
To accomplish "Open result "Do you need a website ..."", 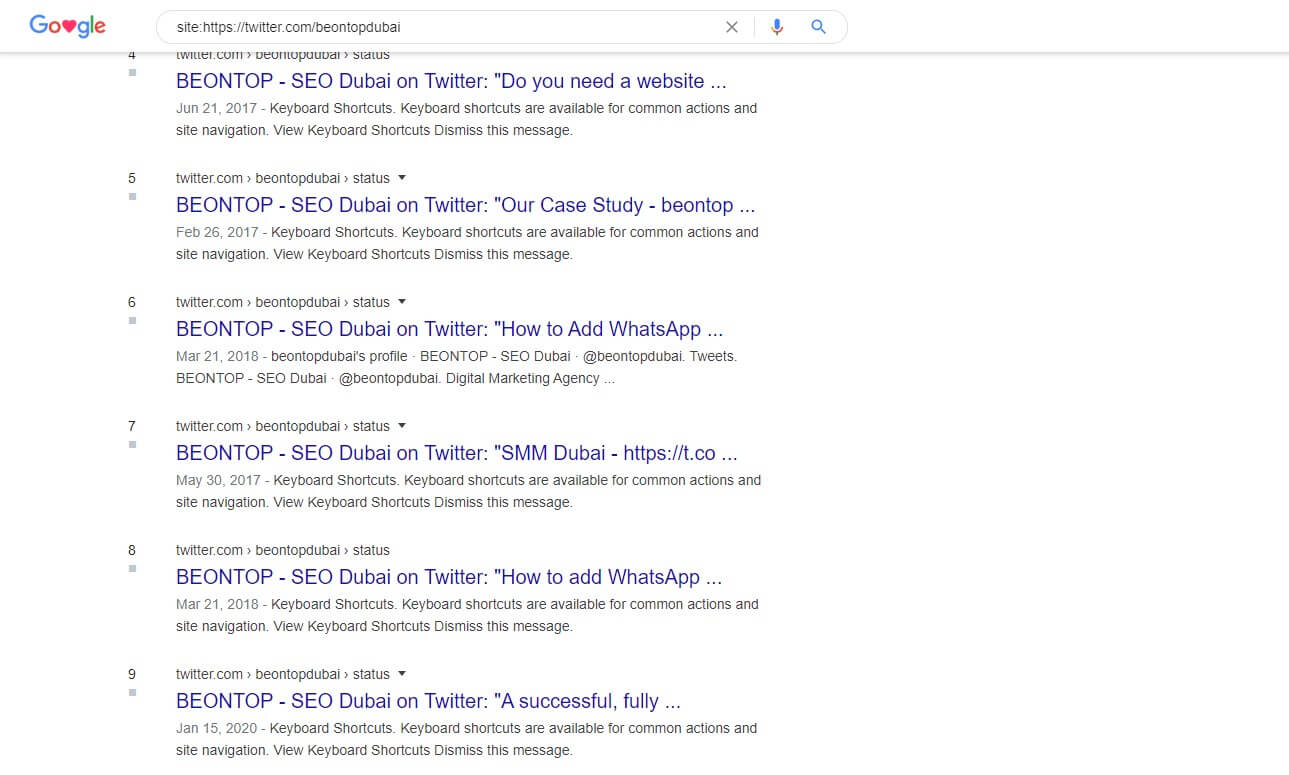I will coord(451,81).
